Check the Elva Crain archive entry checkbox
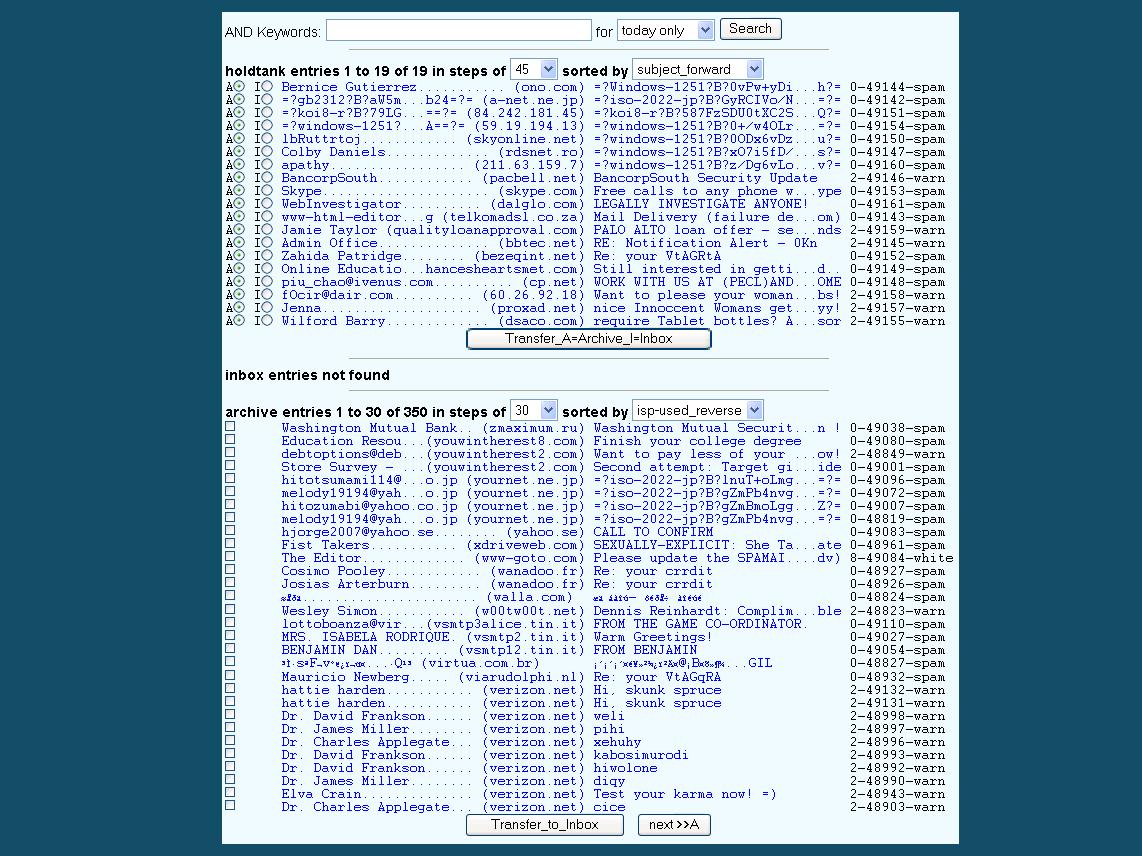The height and width of the screenshot is (856, 1142). 230,792
